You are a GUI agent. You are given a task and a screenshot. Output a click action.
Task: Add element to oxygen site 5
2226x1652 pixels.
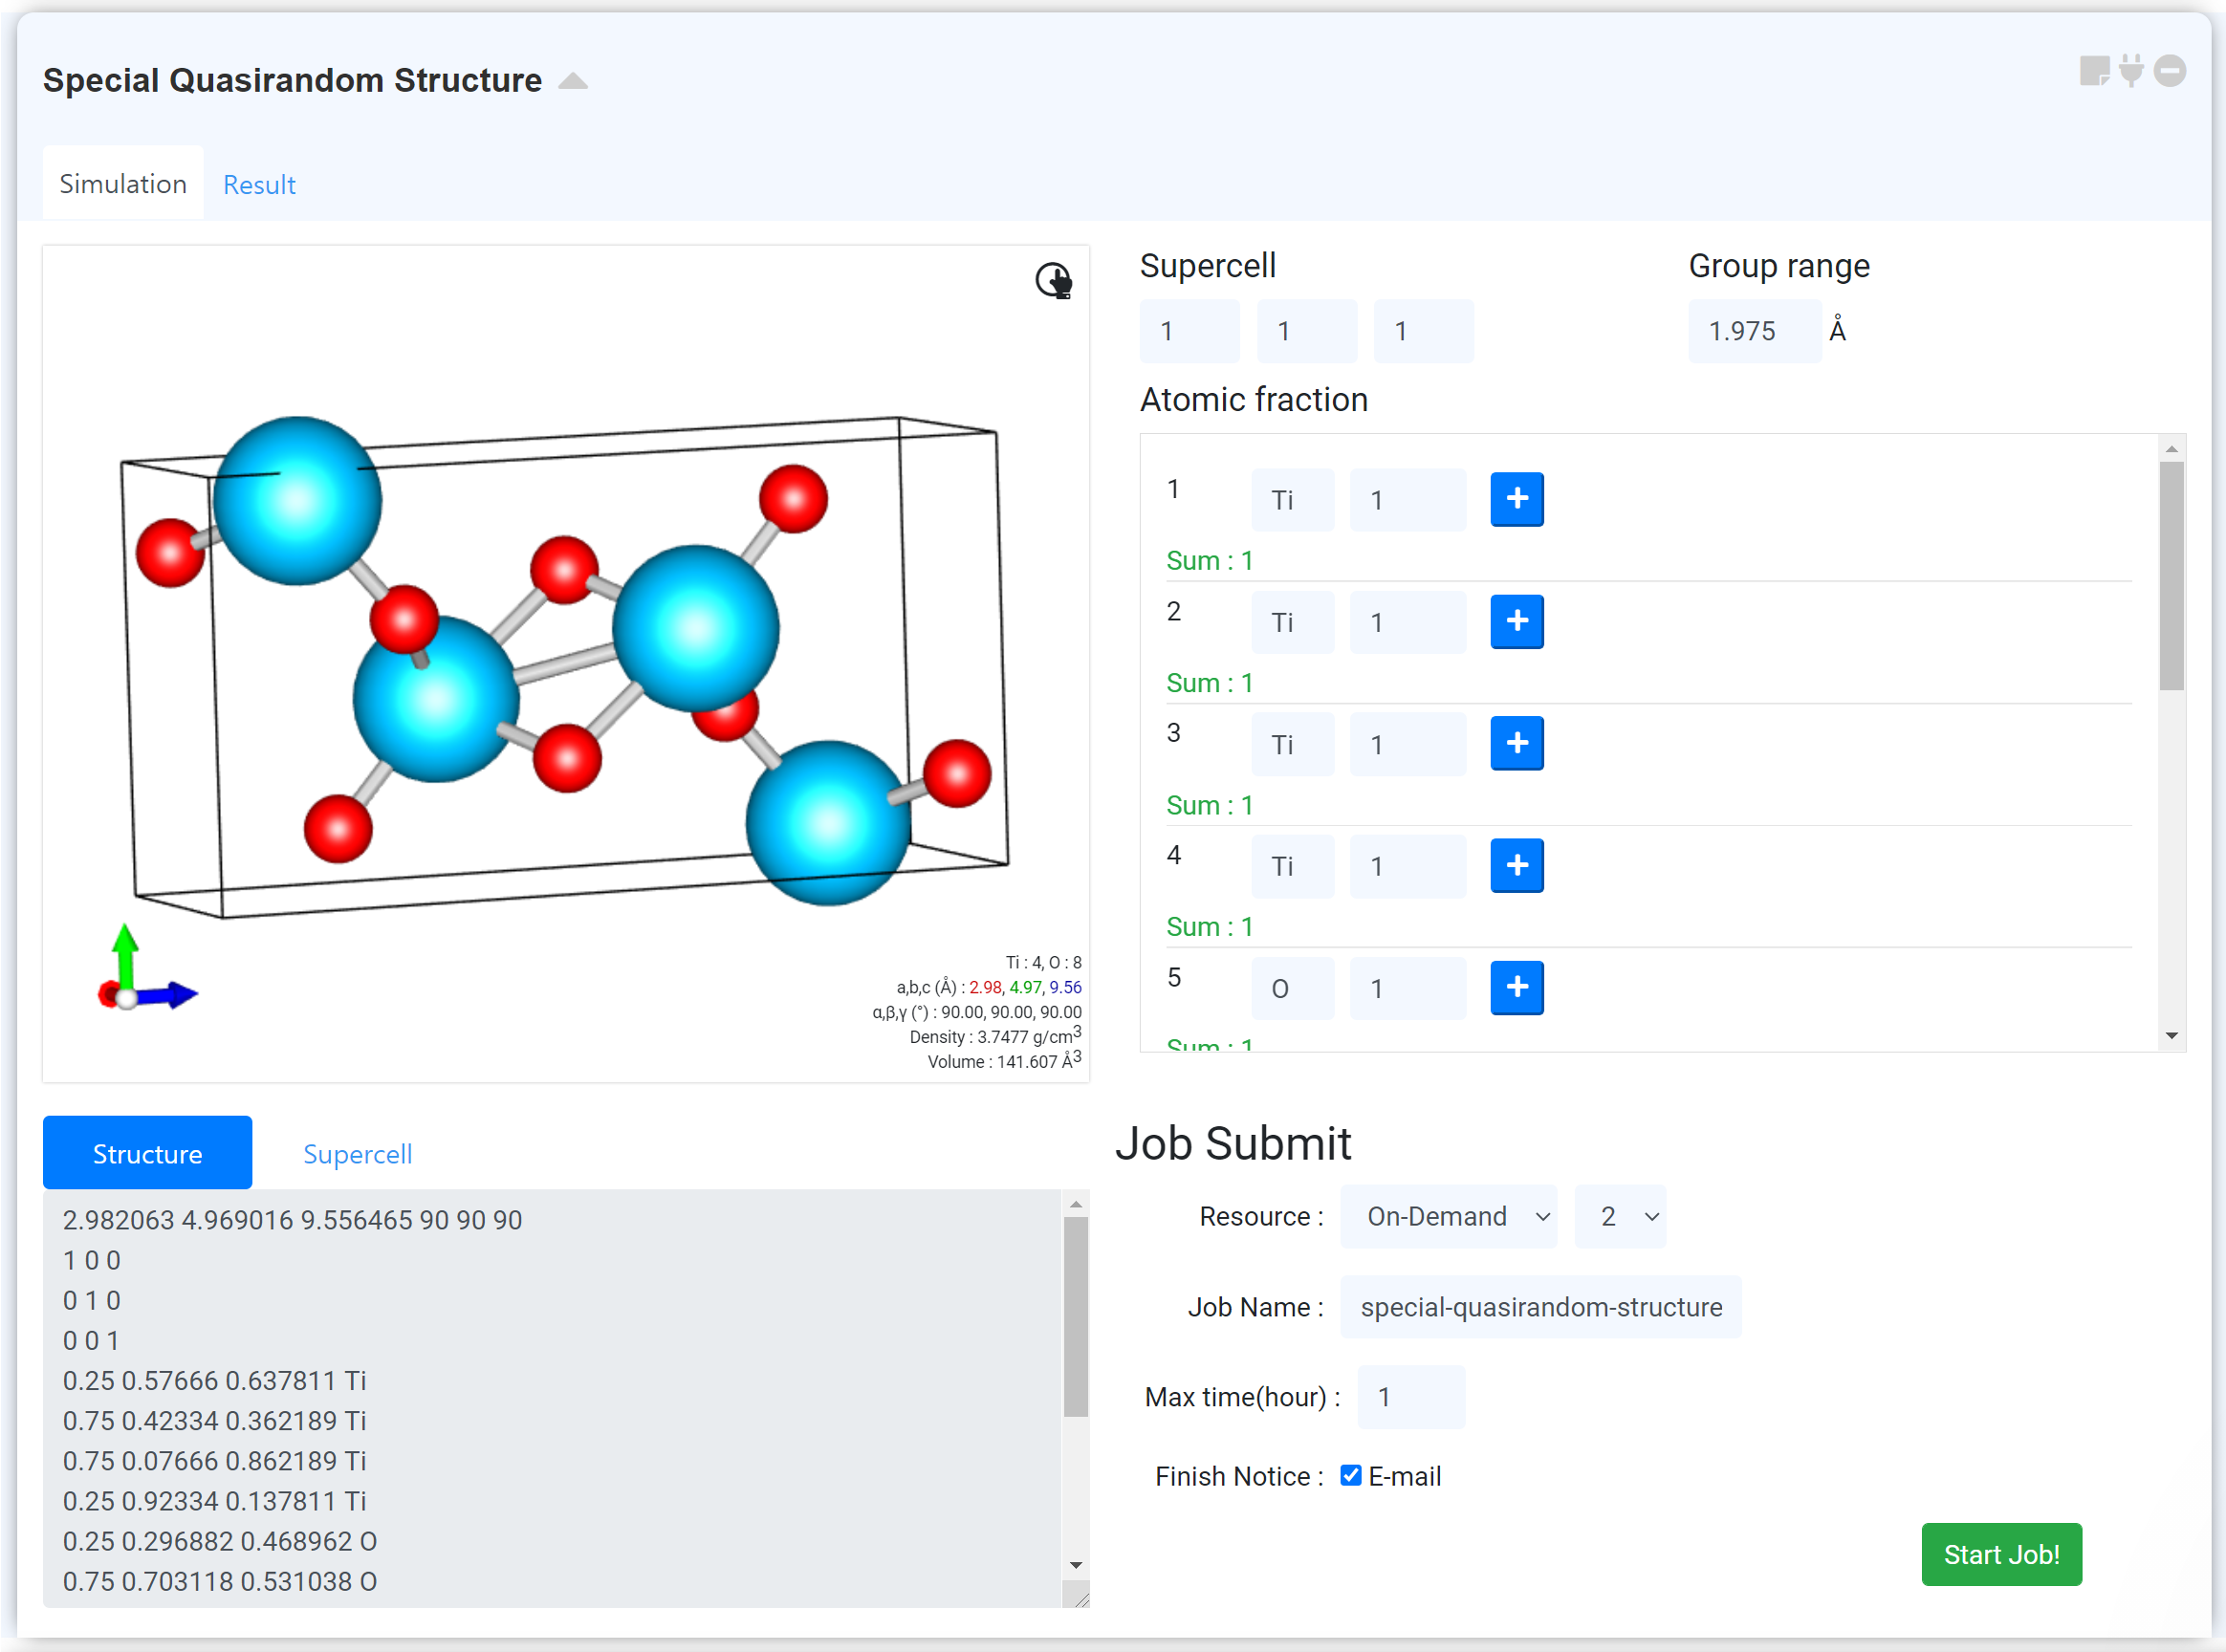1516,987
